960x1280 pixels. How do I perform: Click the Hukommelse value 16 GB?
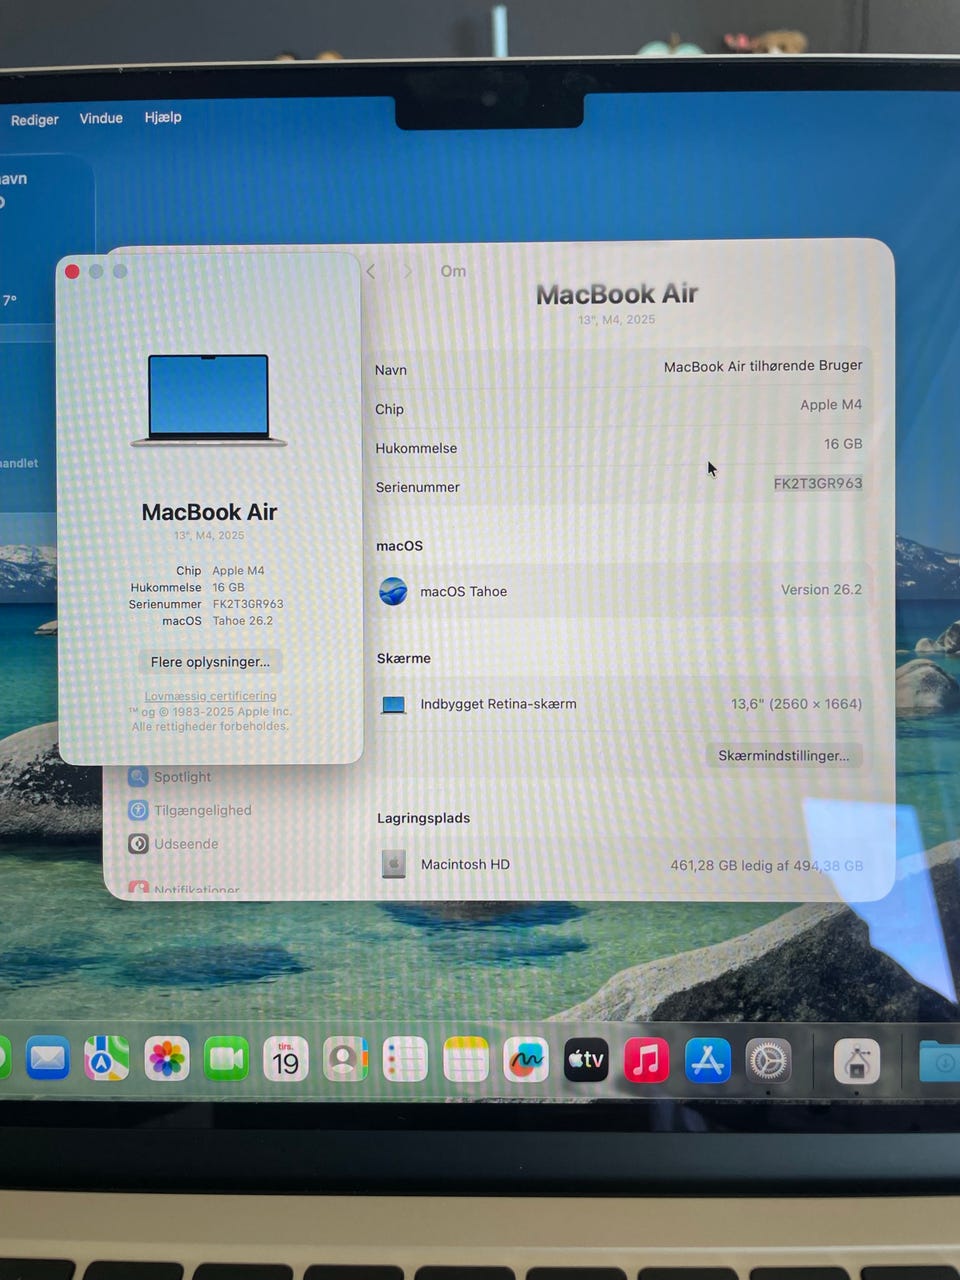point(843,444)
